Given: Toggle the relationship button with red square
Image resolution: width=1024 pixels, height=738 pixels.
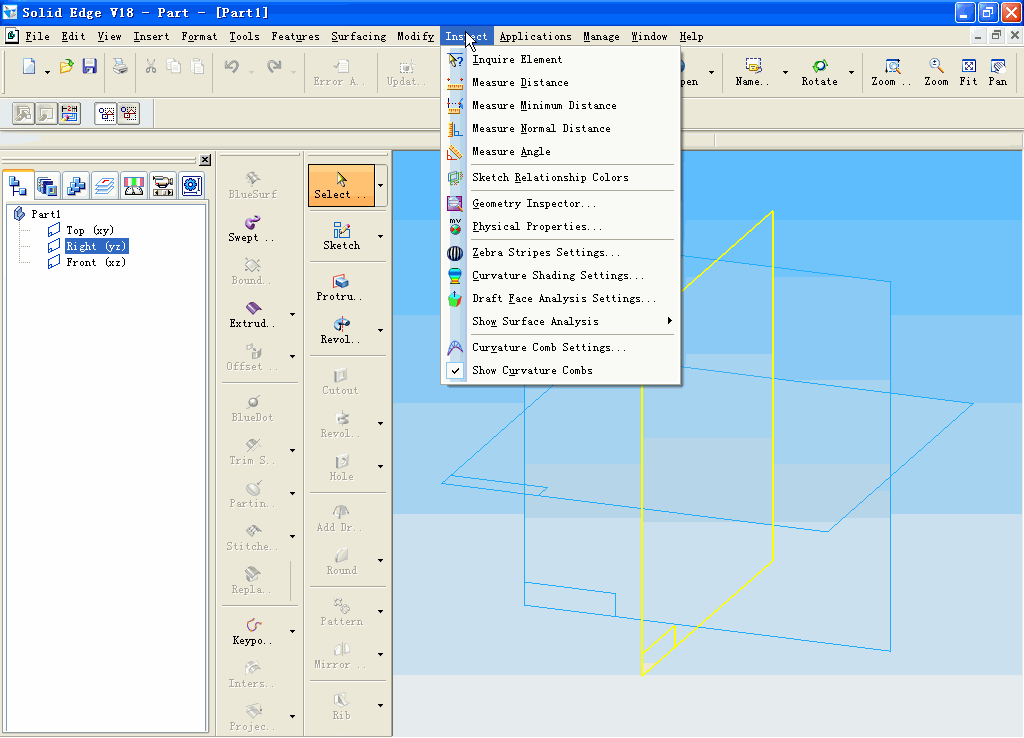Looking at the screenshot, I should pyautogui.click(x=129, y=114).
